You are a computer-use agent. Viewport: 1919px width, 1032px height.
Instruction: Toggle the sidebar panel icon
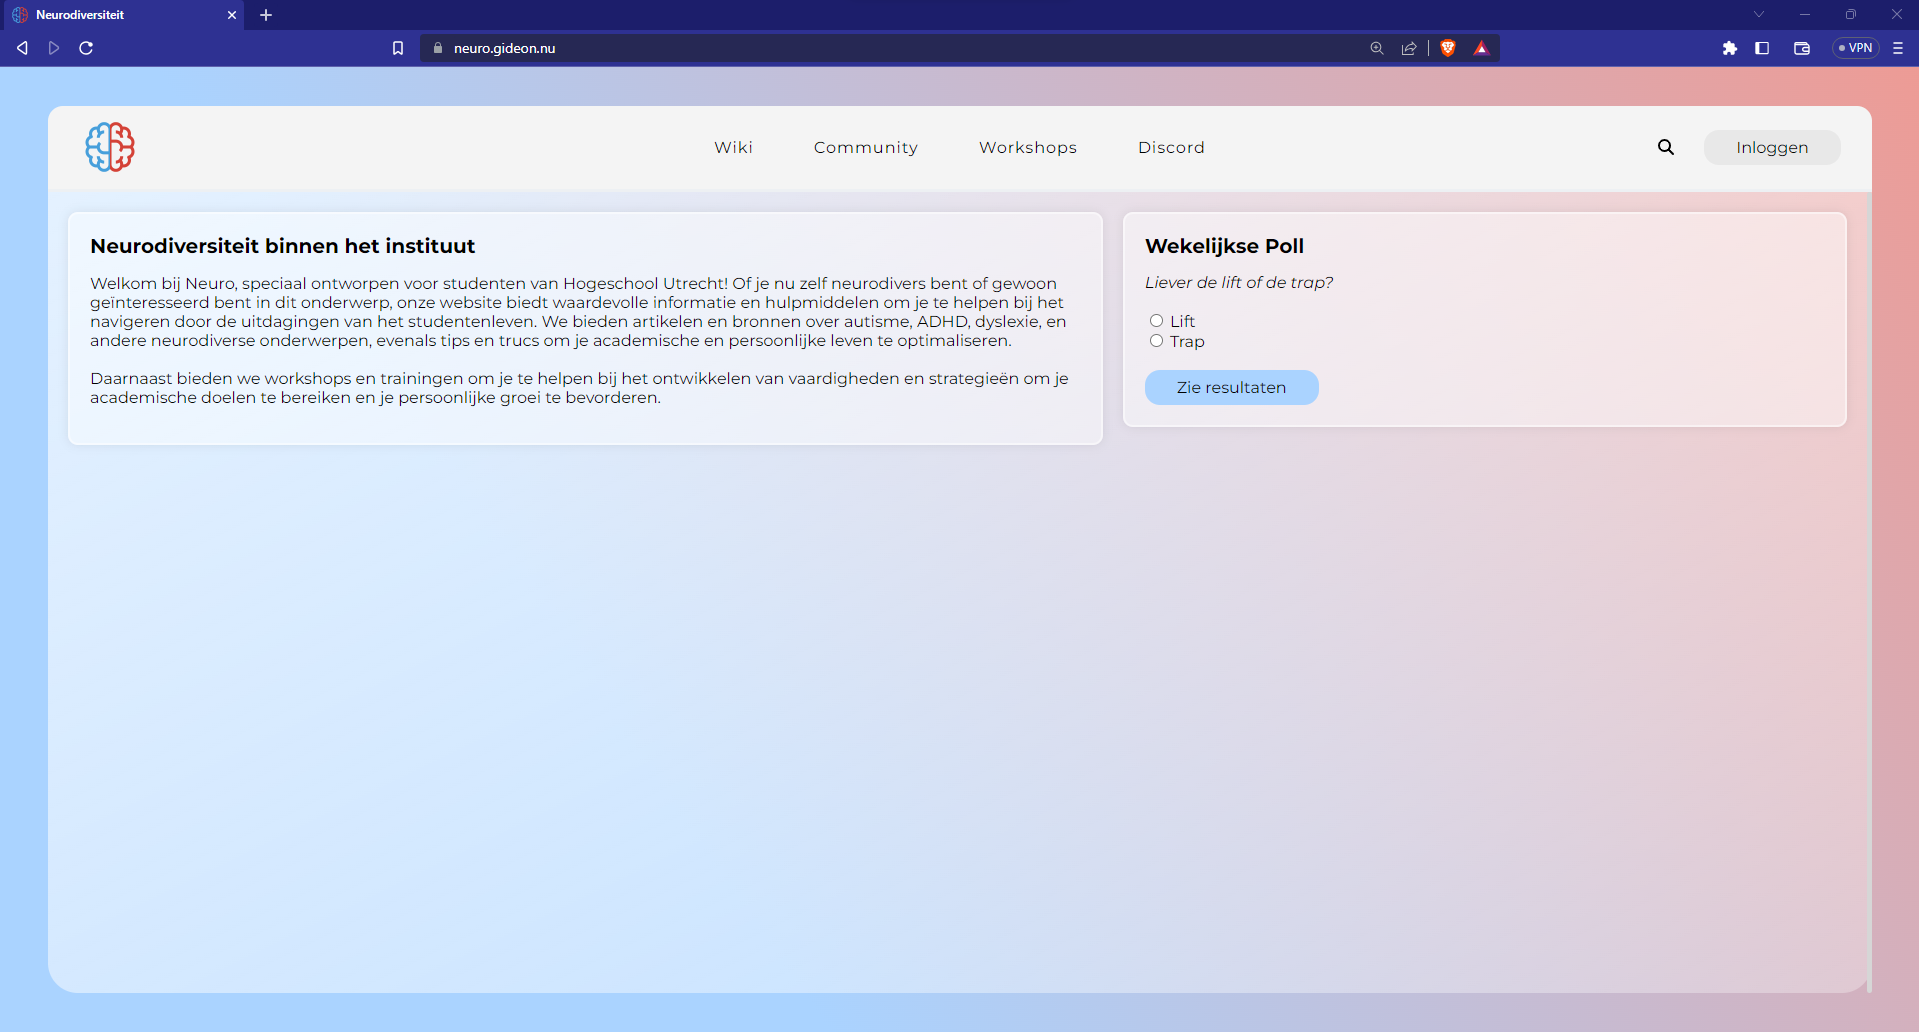(x=1762, y=48)
